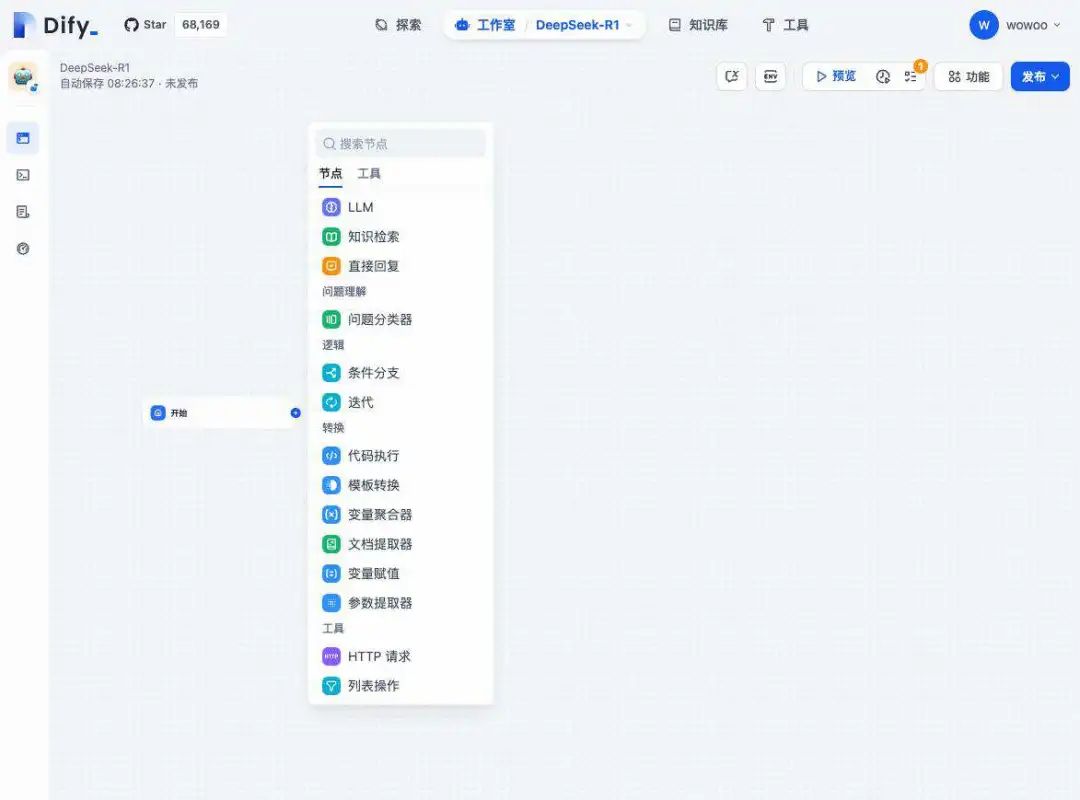Image resolution: width=1080 pixels, height=800 pixels.
Task: Open the API access terminal sidebar icon
Action: pos(23,175)
